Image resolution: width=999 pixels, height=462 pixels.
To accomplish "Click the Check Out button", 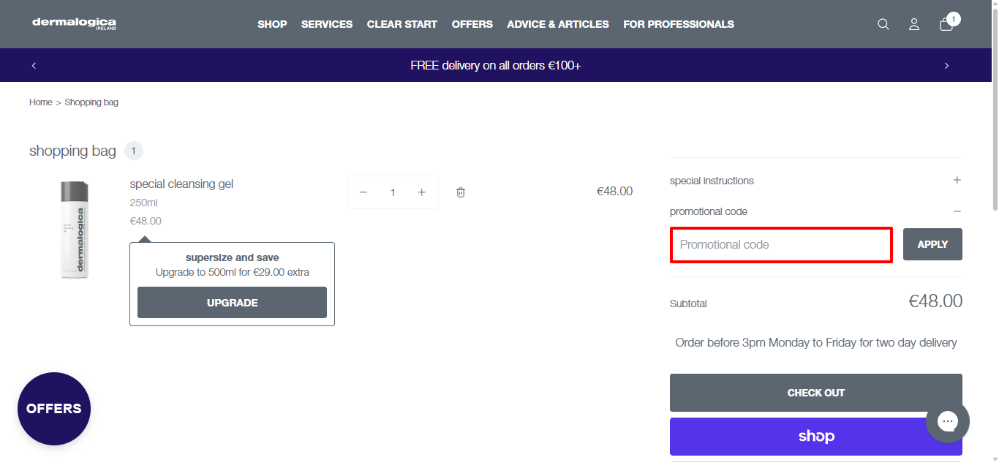I will pyautogui.click(x=815, y=393).
